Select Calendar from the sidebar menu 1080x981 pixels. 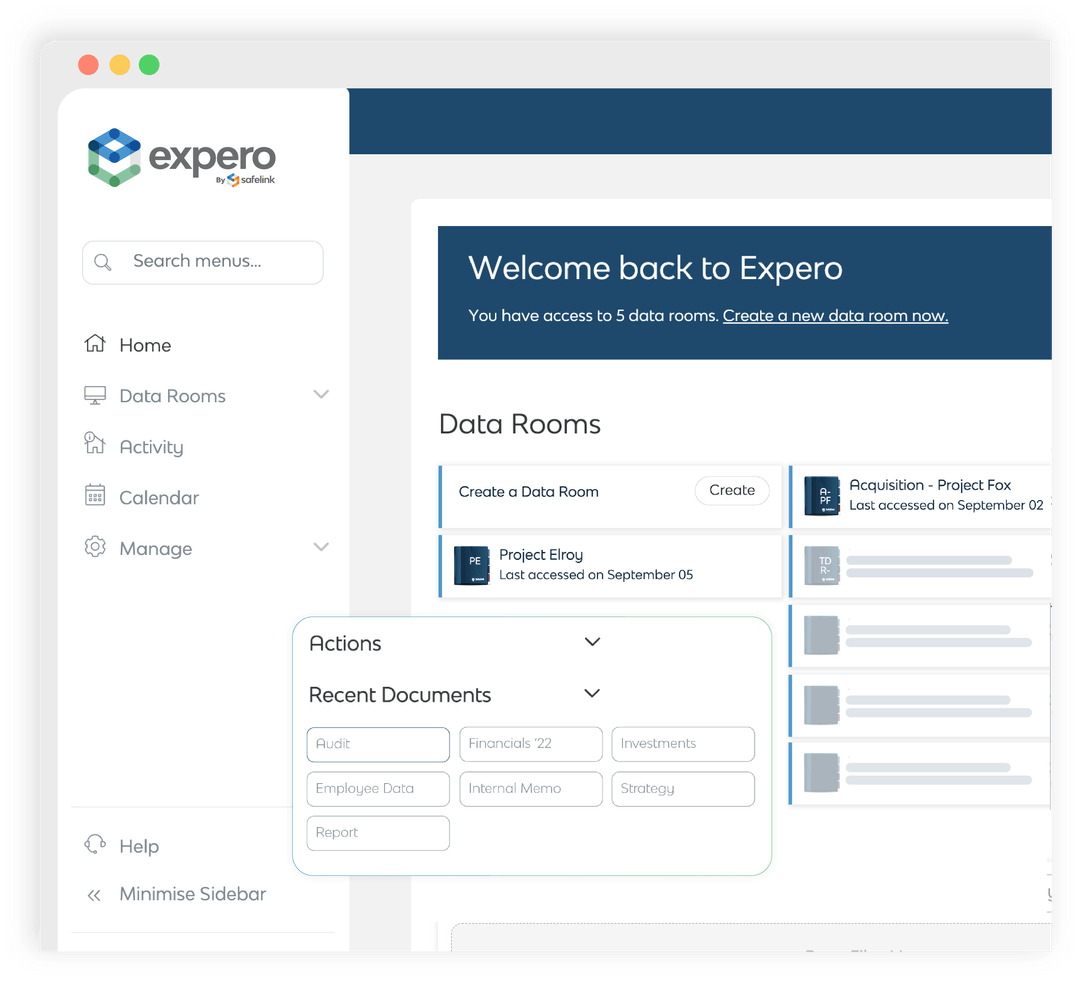coord(159,497)
